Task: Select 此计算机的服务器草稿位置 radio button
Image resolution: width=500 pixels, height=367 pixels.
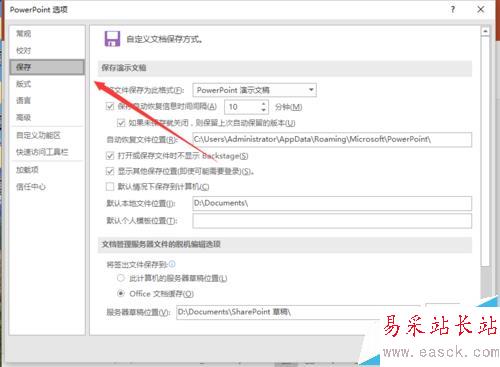Action: click(121, 278)
